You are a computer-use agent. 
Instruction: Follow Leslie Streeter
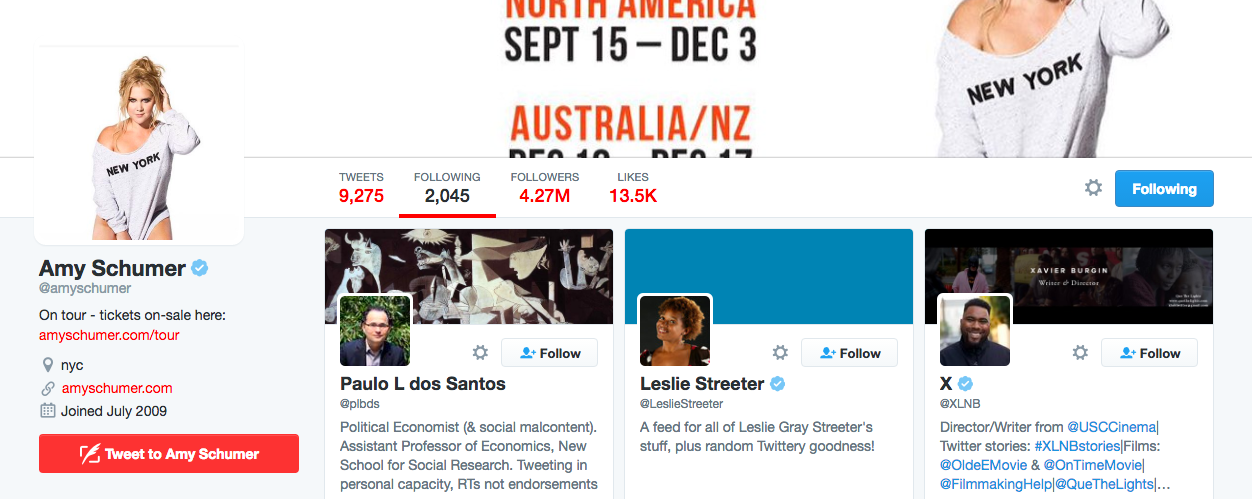point(849,353)
